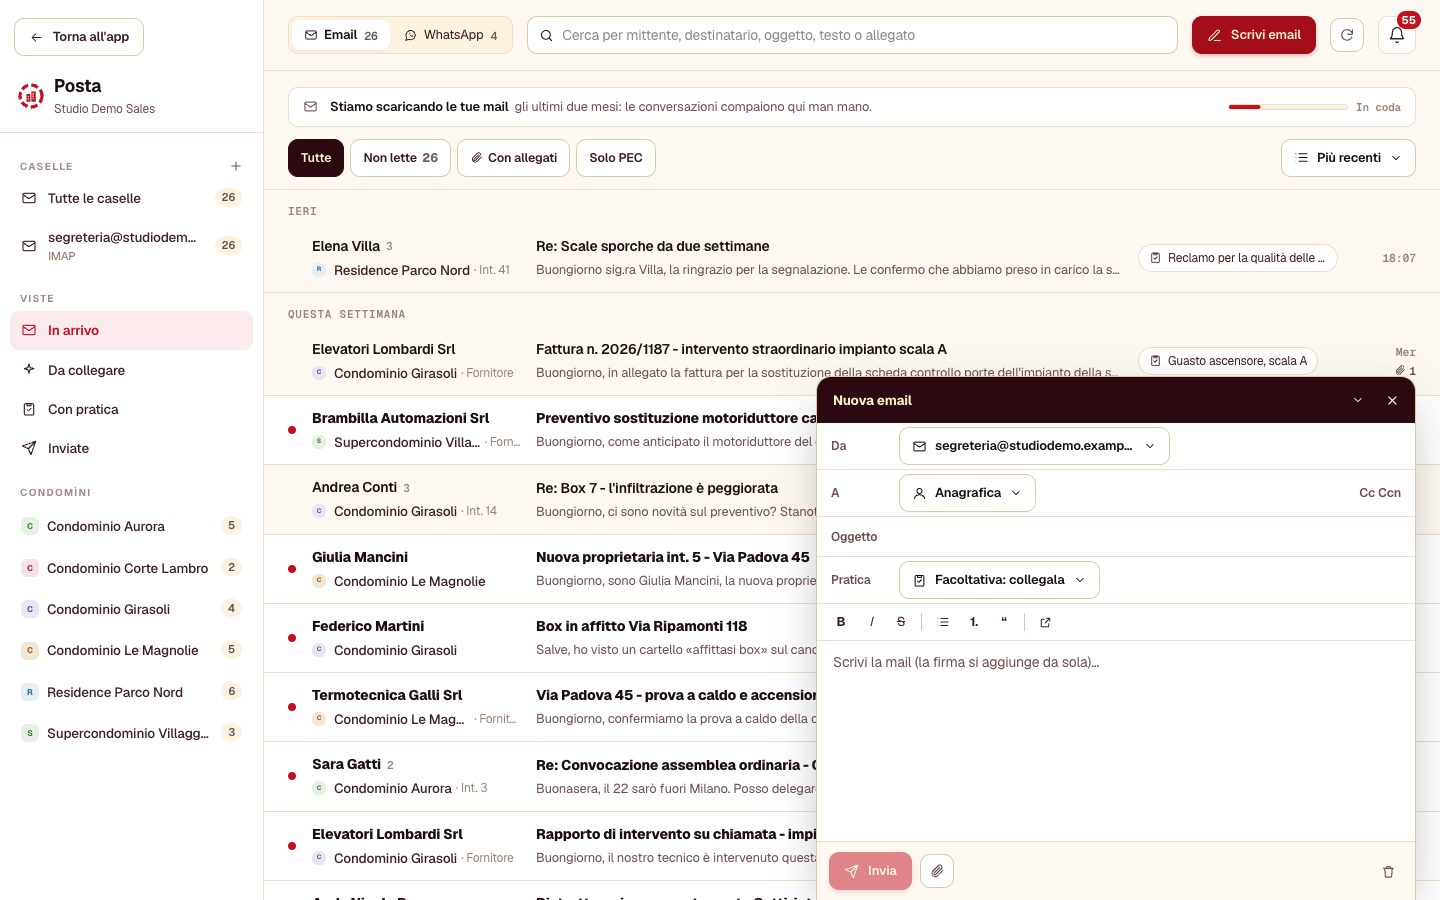
Task: Select the segreteria@studiodem... IMAP mailbox
Action: point(131,246)
